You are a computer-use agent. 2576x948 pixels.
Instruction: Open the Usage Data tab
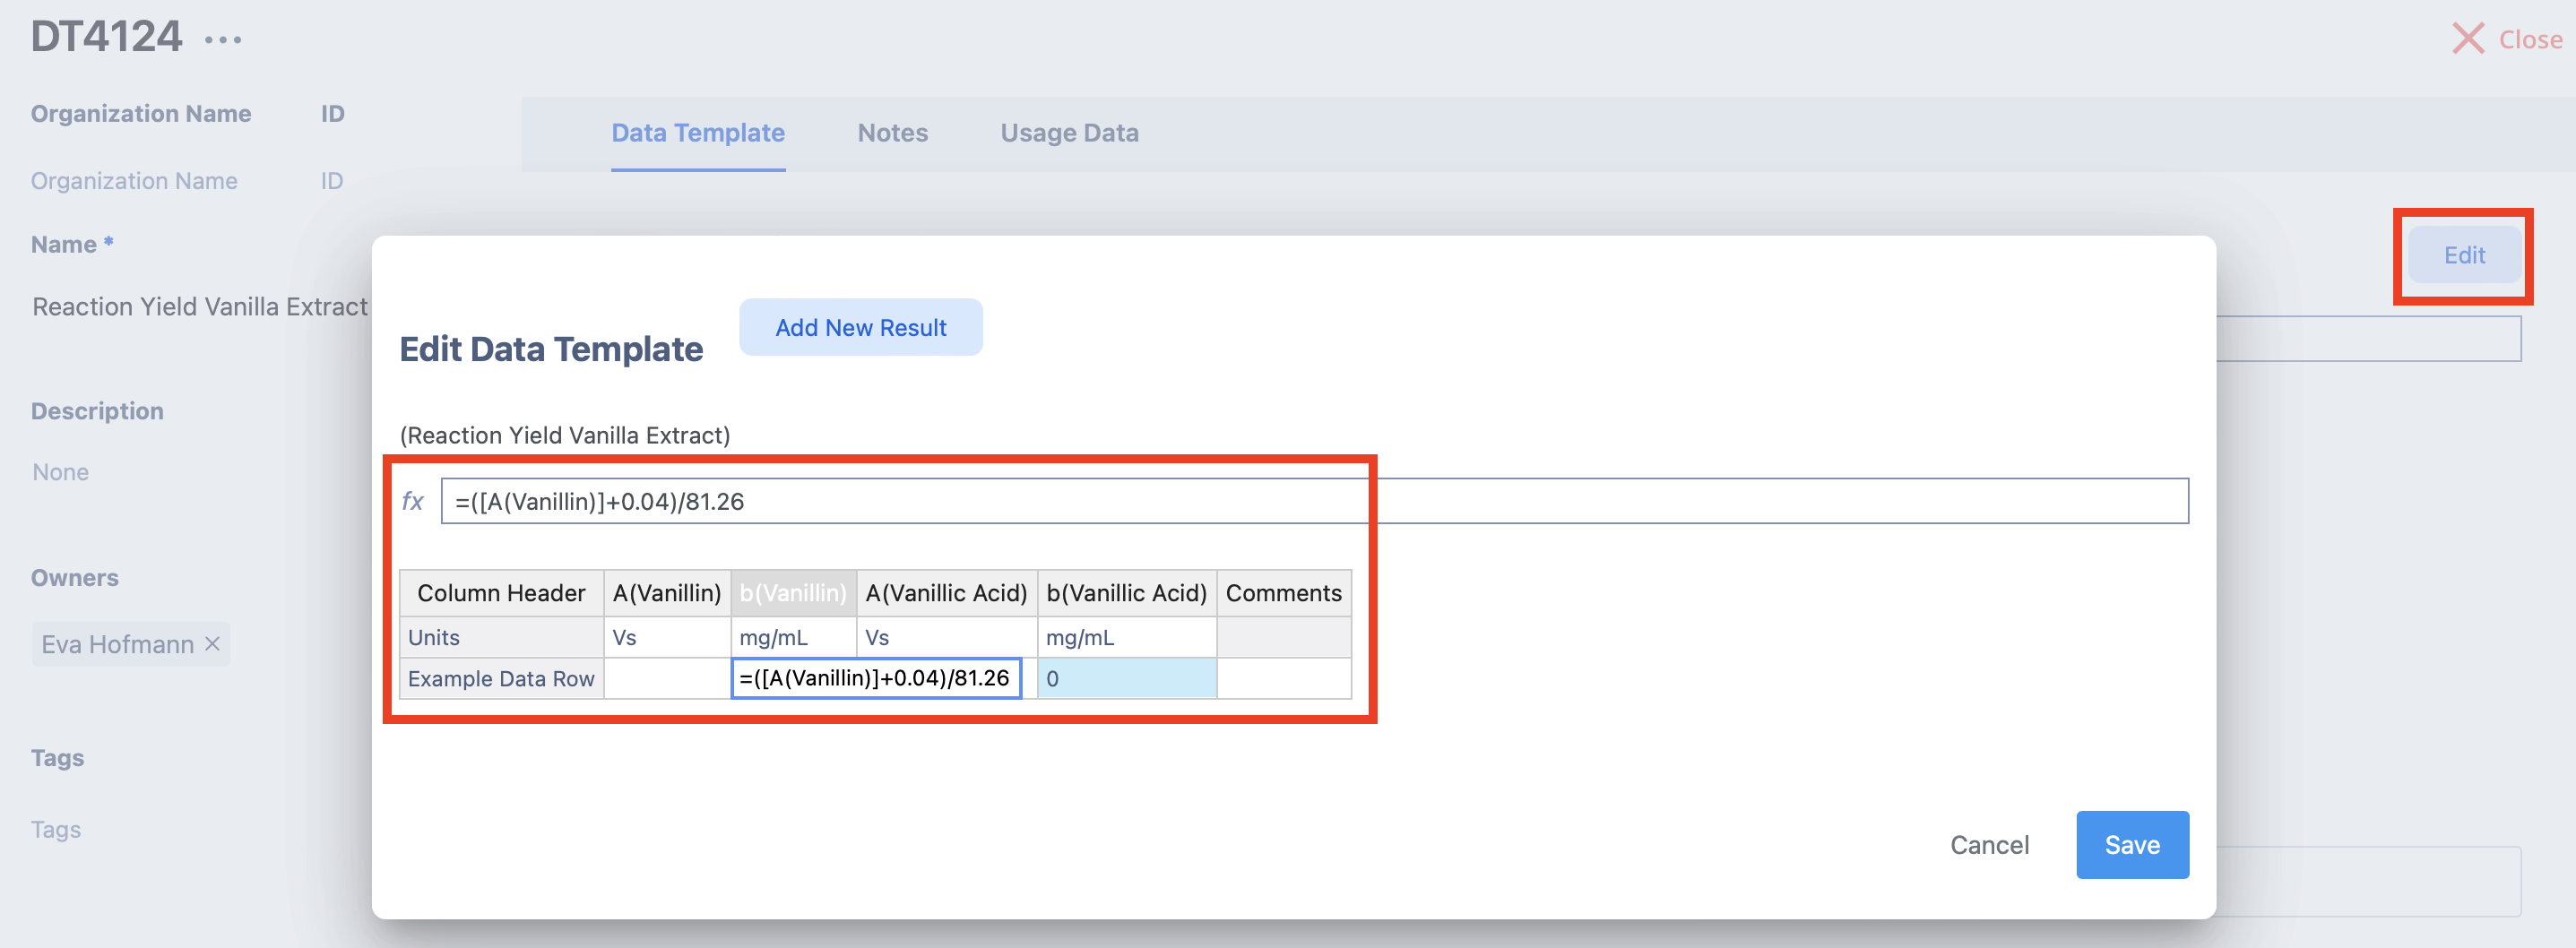pyautogui.click(x=1069, y=133)
